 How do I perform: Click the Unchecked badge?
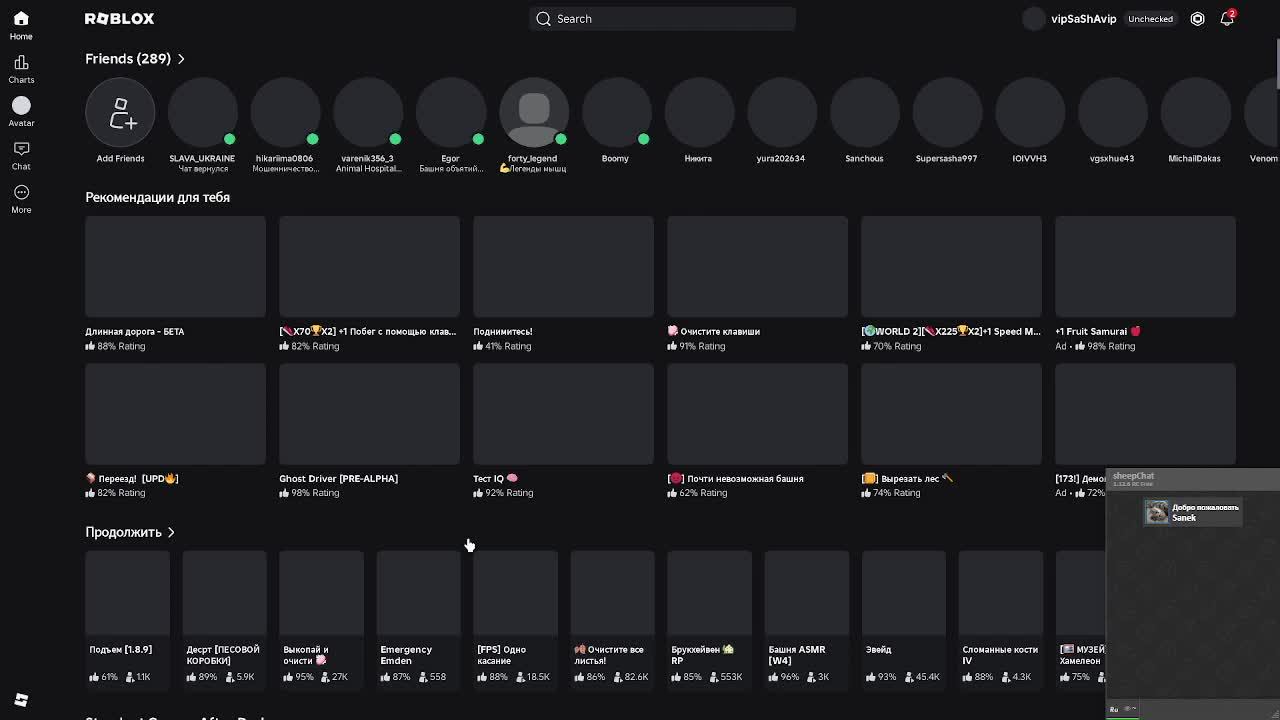pos(1150,19)
